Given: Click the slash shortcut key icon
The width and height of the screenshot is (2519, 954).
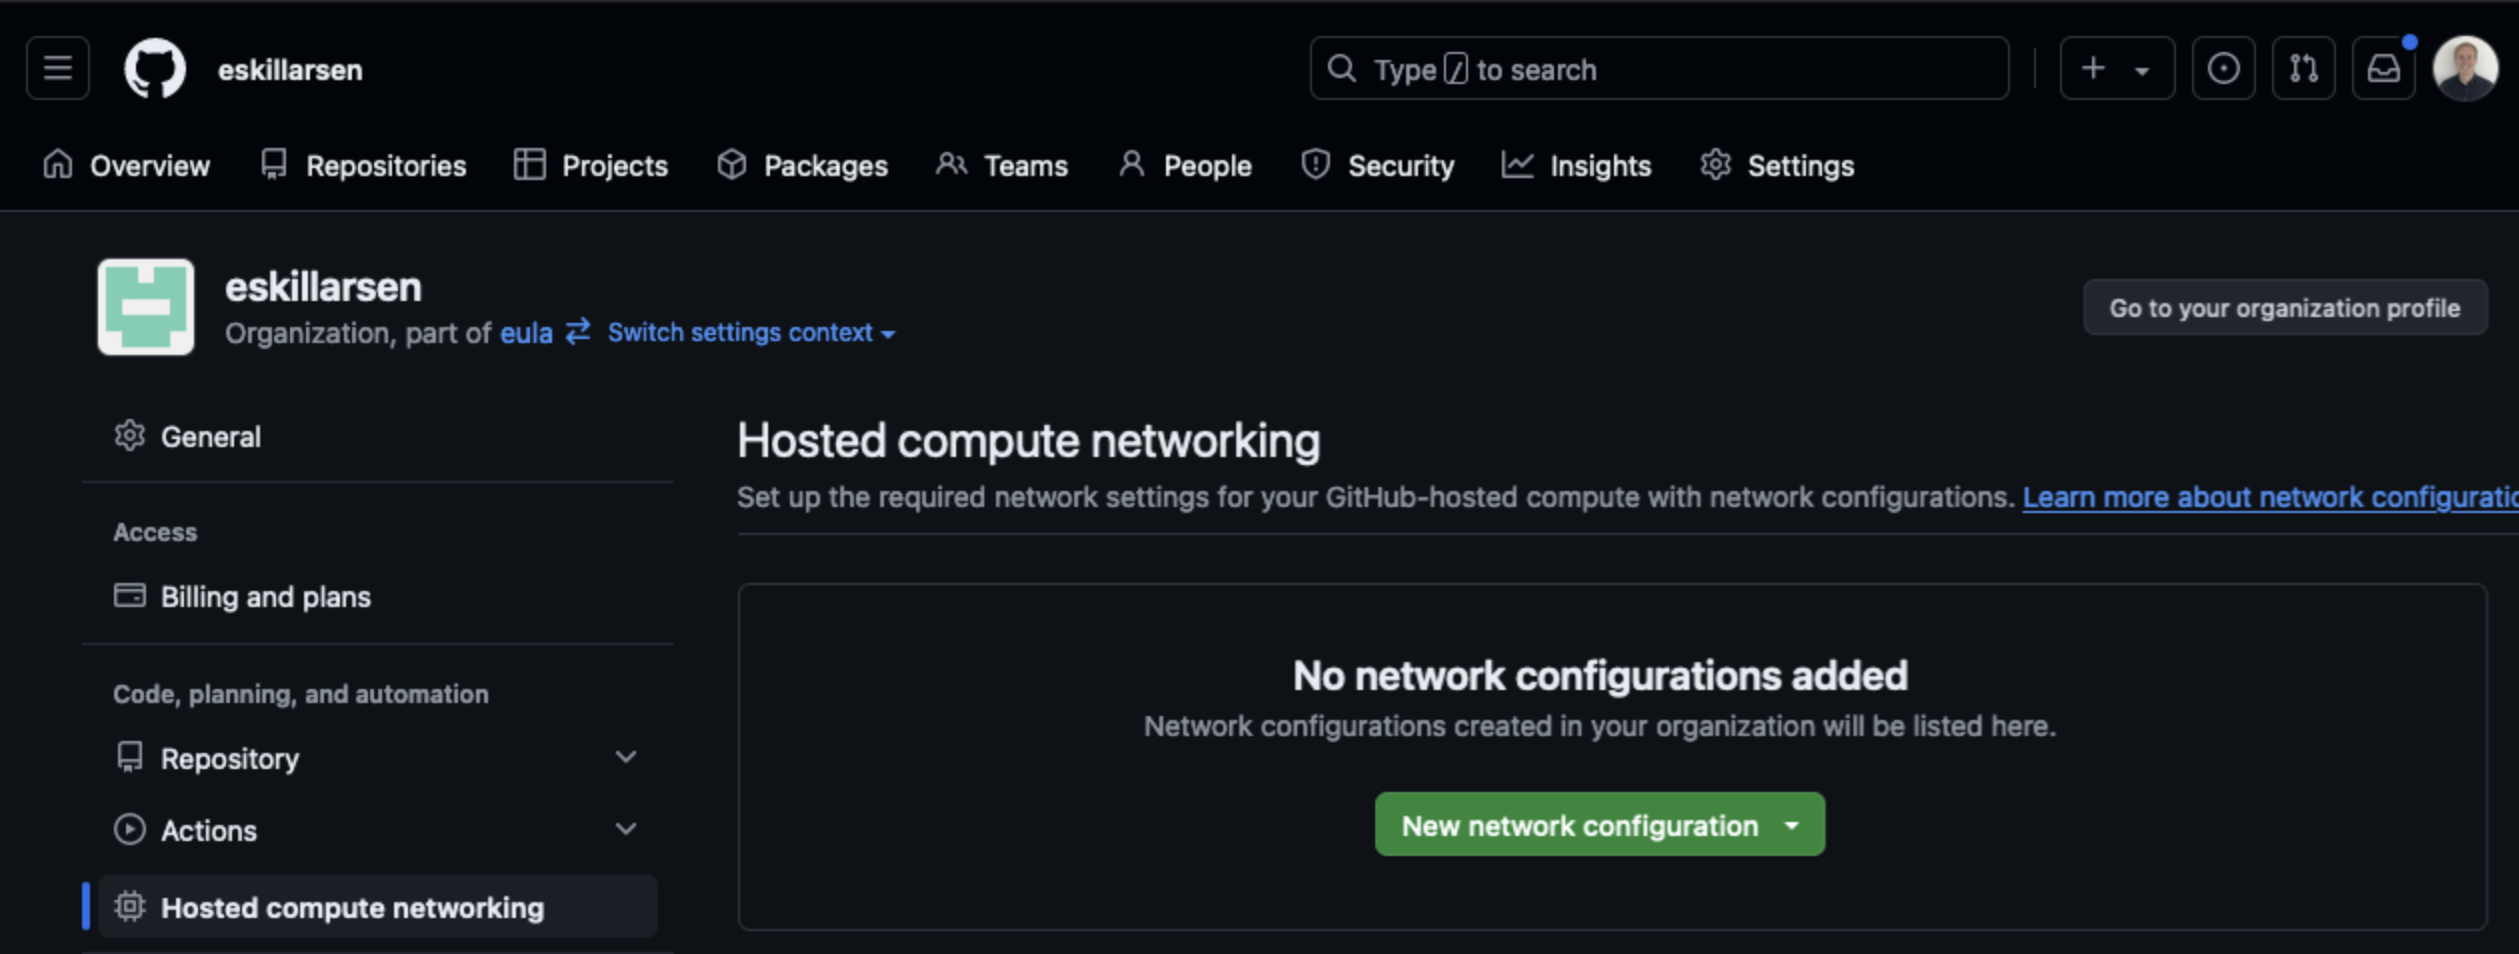Looking at the screenshot, I should [x=1456, y=70].
